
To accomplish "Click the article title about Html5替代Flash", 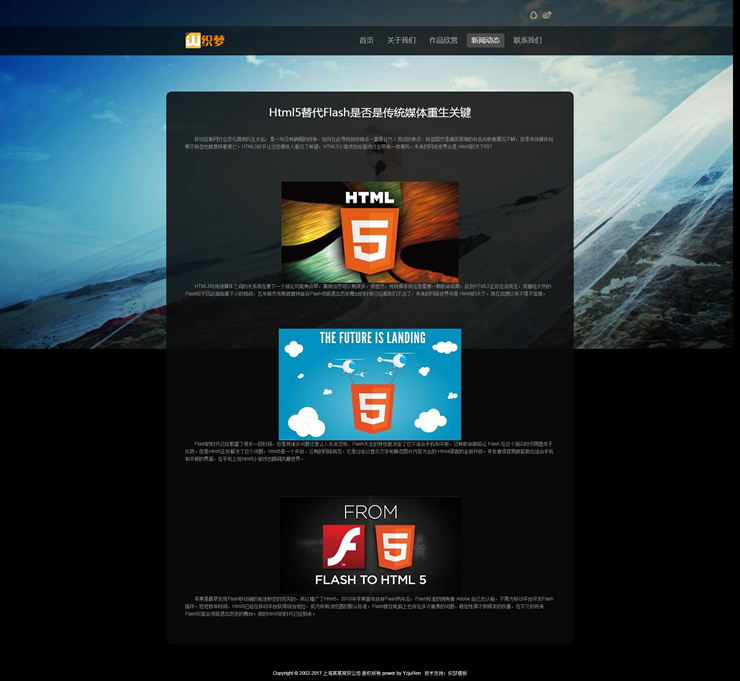I will click(370, 113).
